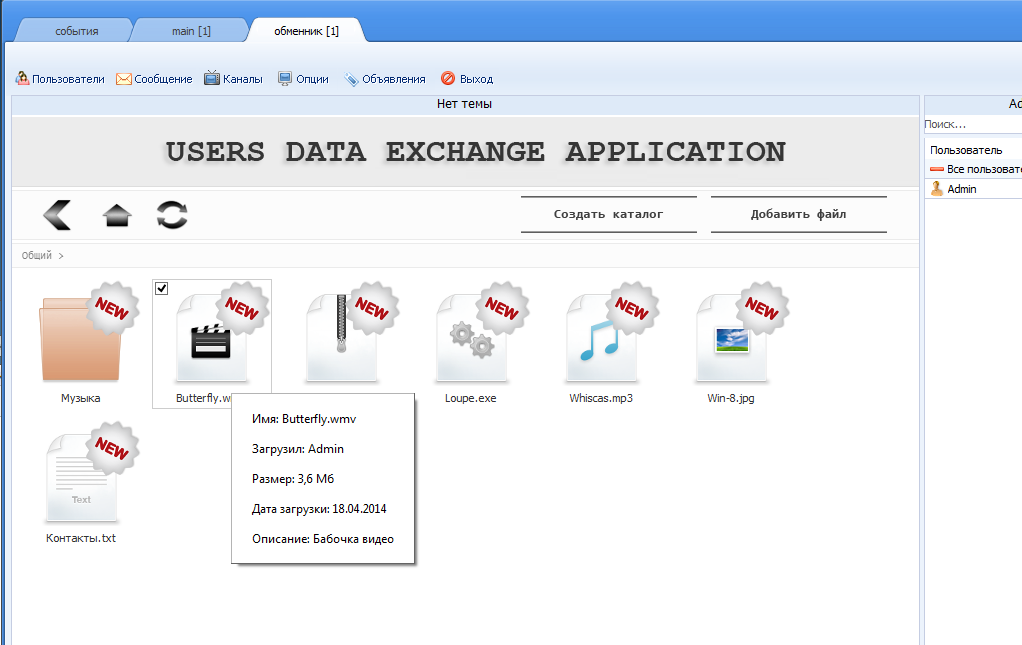
Task: Click the Выход exit button
Action: [467, 79]
